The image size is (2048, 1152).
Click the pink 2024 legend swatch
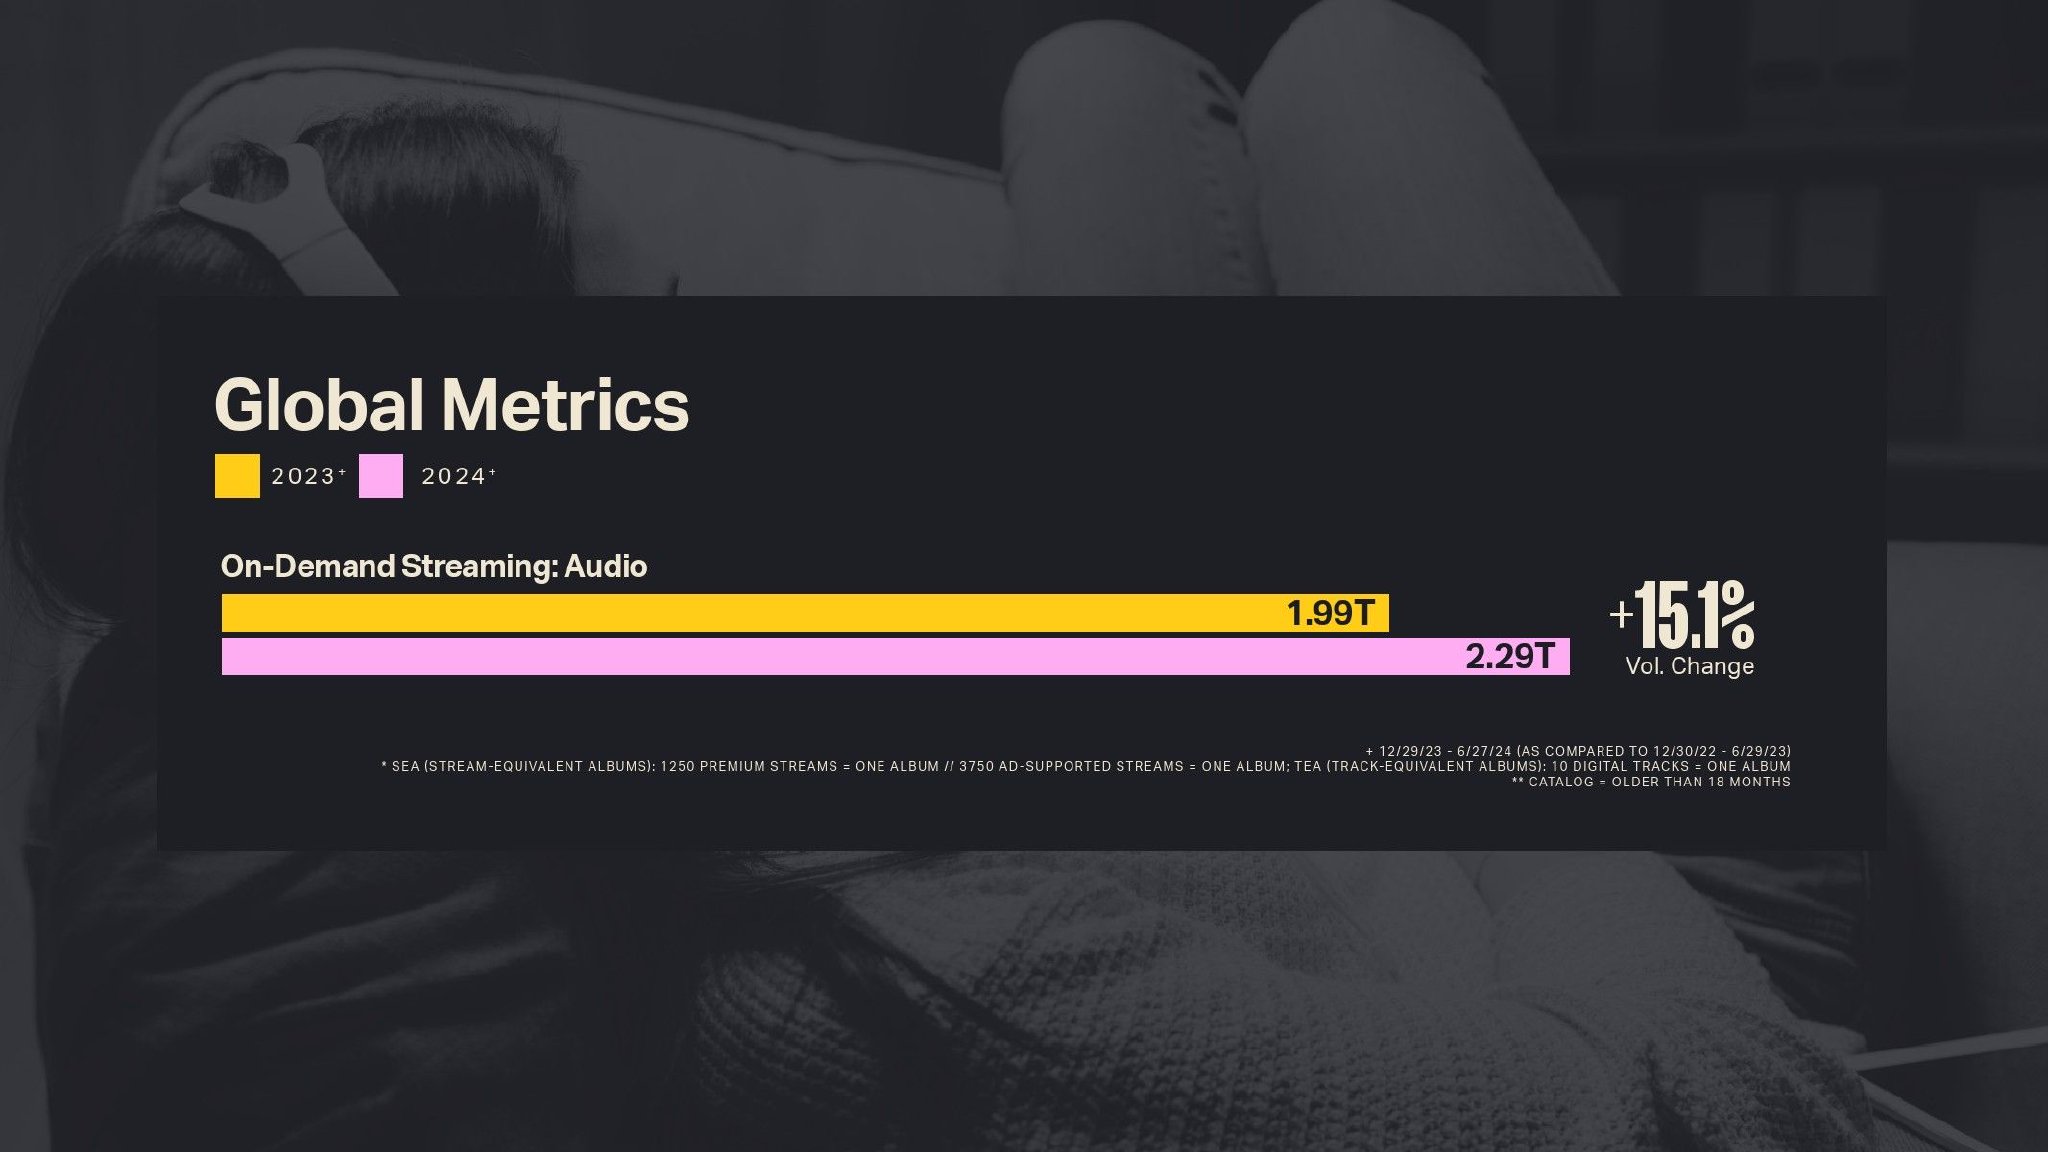coord(381,476)
